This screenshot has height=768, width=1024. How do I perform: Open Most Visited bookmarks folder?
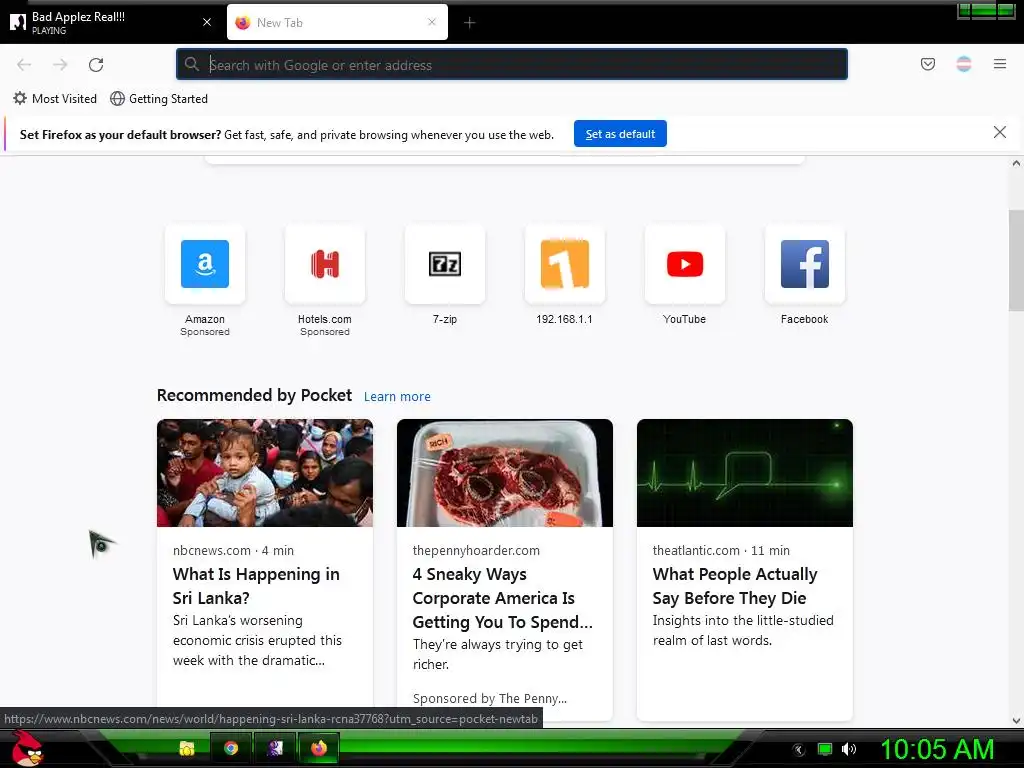click(x=55, y=99)
